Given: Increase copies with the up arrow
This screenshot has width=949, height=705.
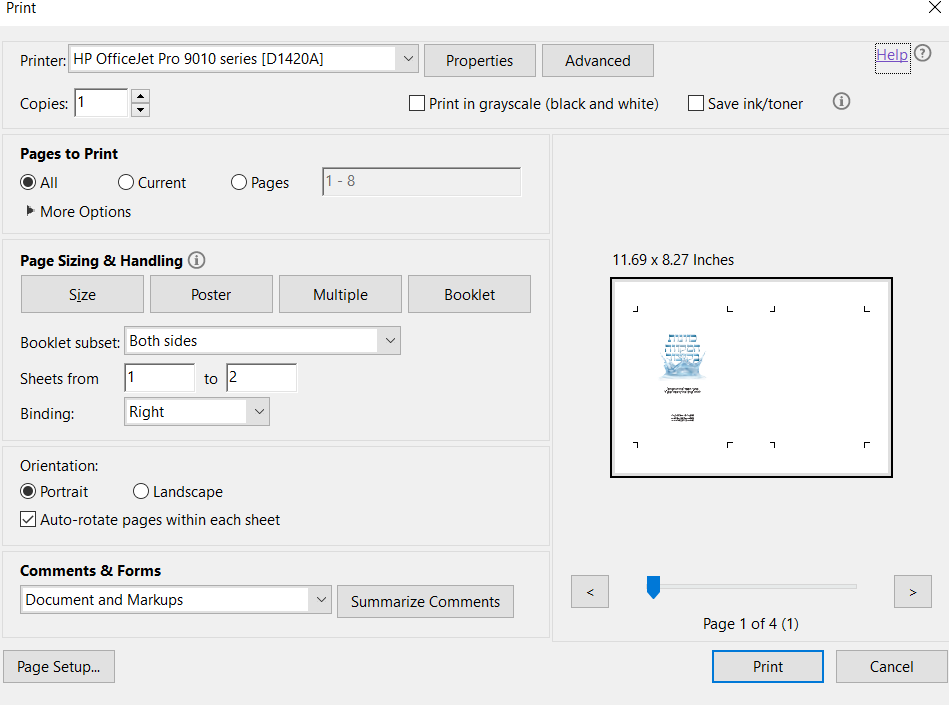Looking at the screenshot, I should point(140,96).
